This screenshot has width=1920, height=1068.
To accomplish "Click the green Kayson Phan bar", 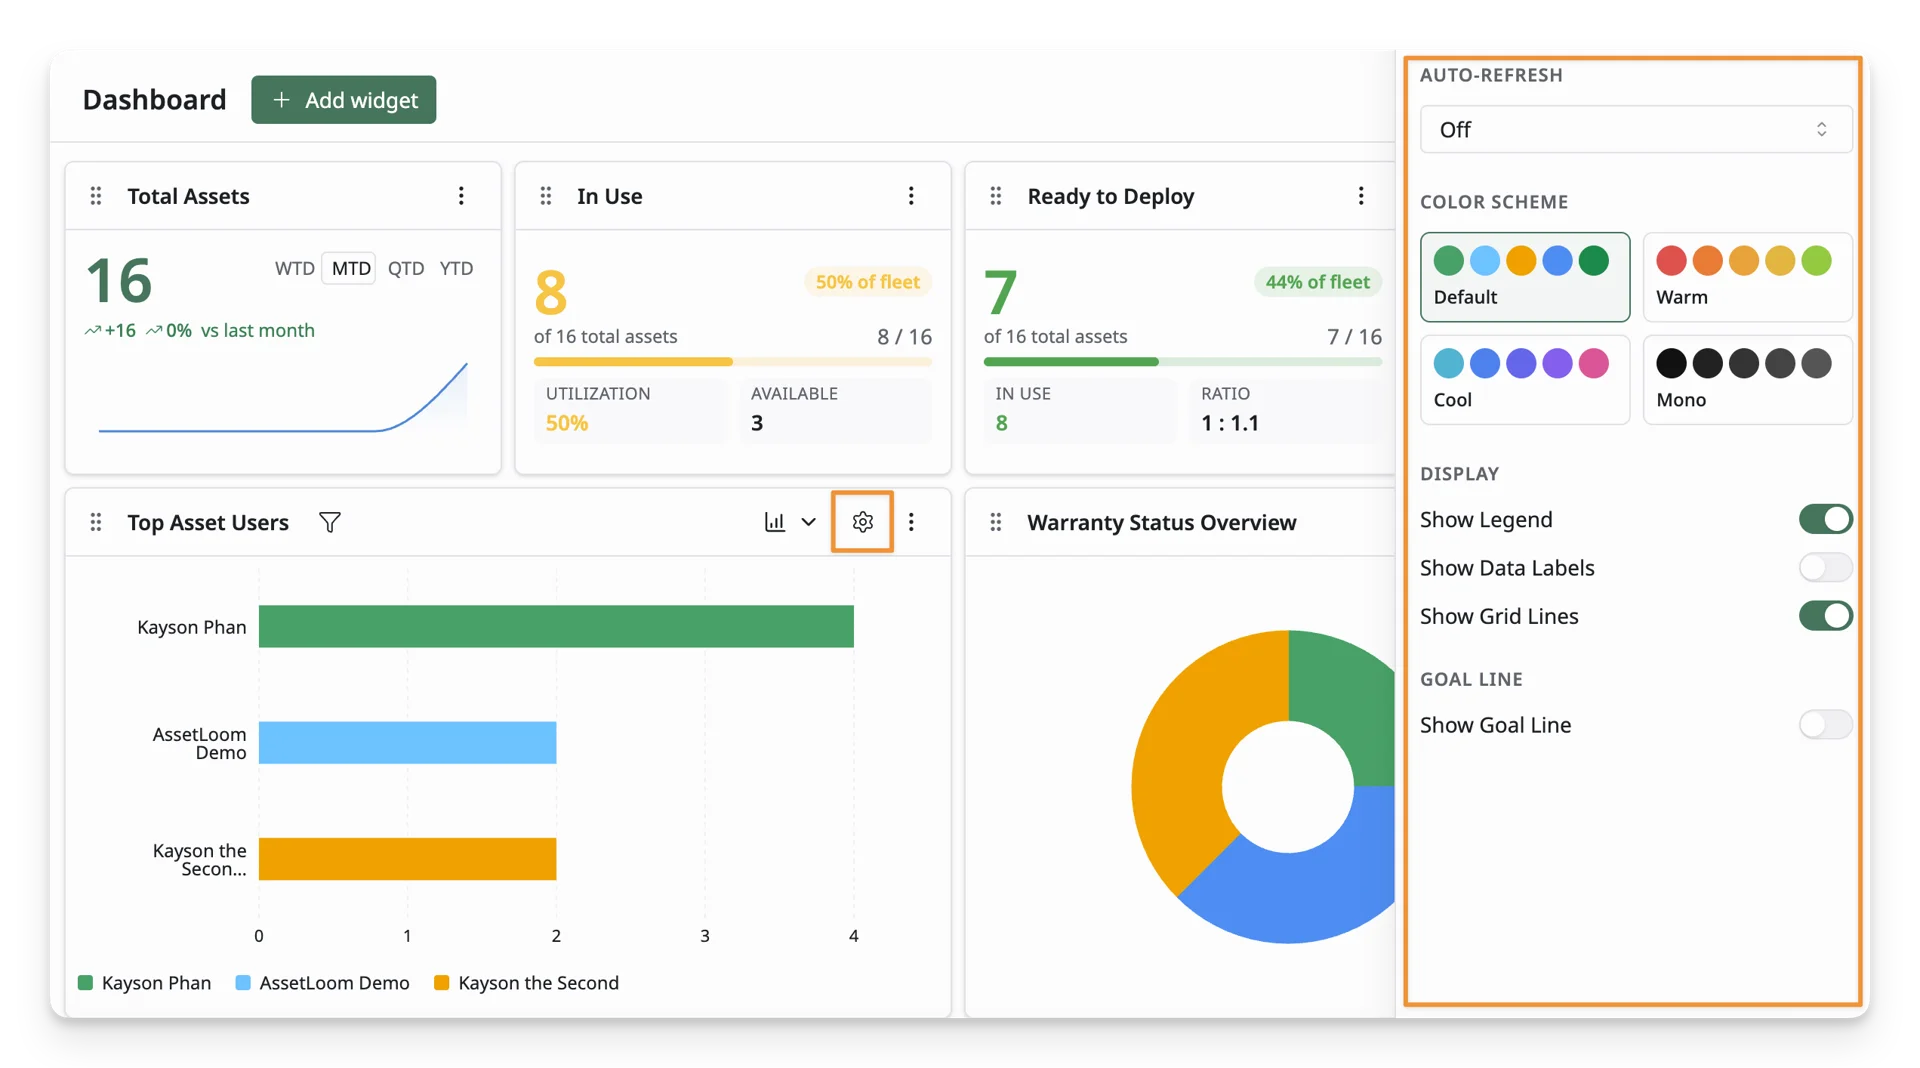I will tap(556, 626).
